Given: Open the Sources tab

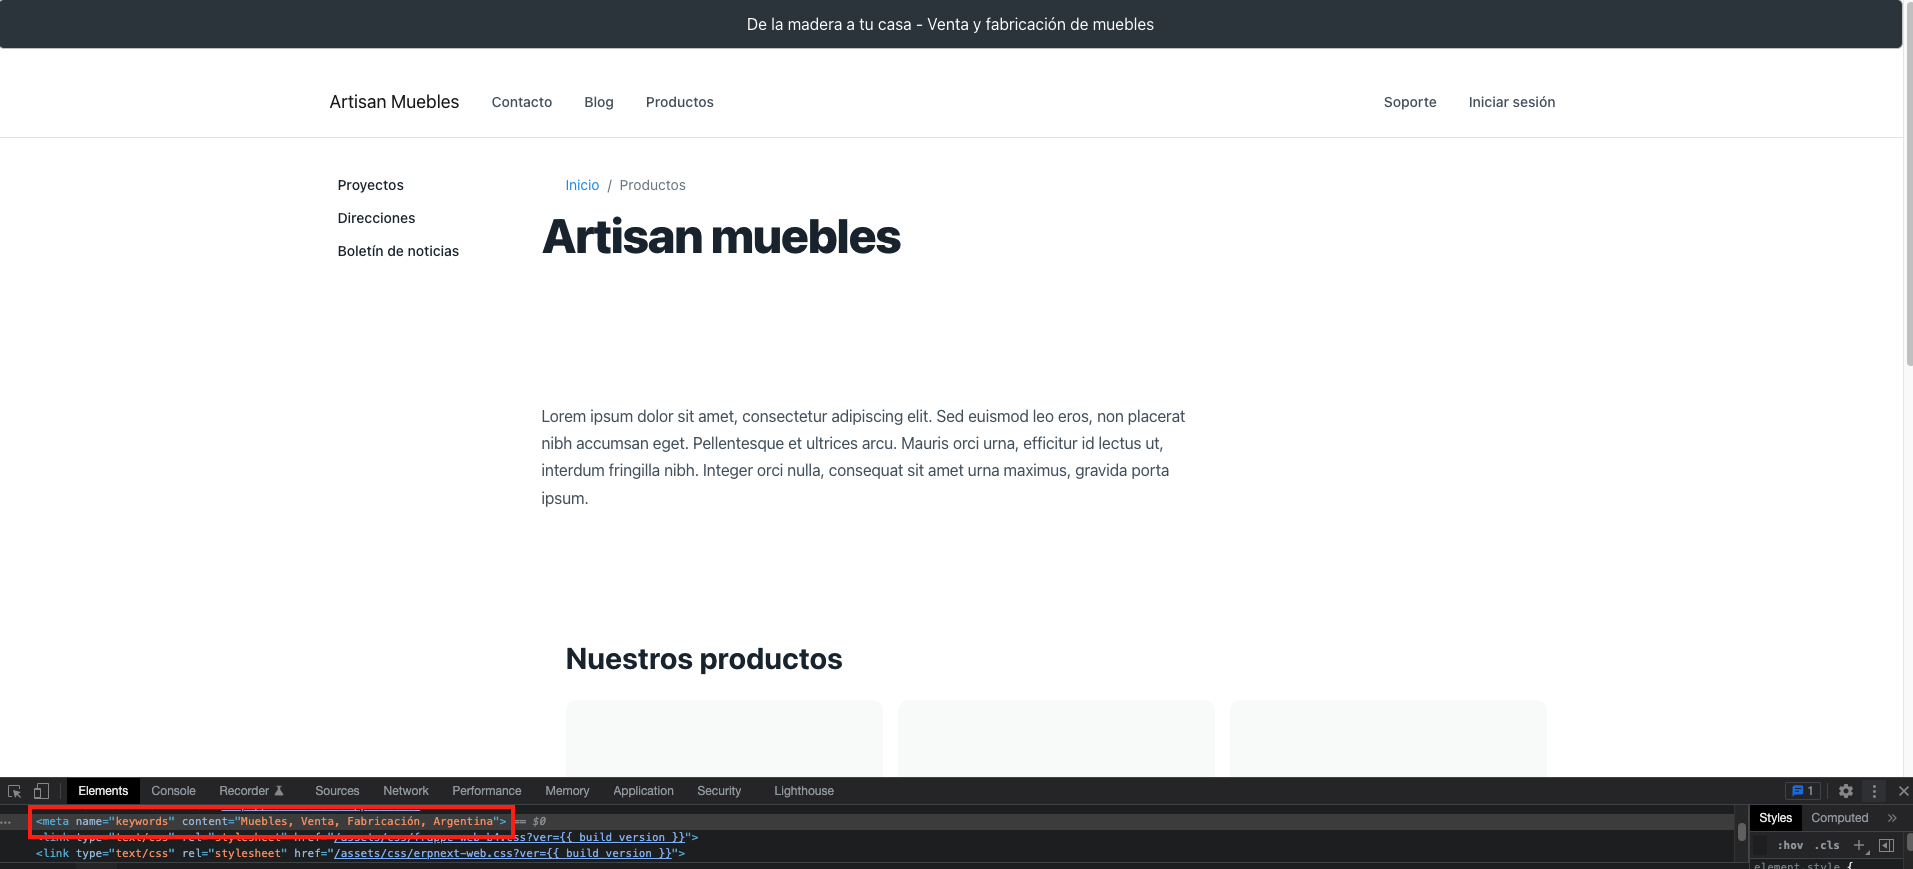Looking at the screenshot, I should pos(337,791).
